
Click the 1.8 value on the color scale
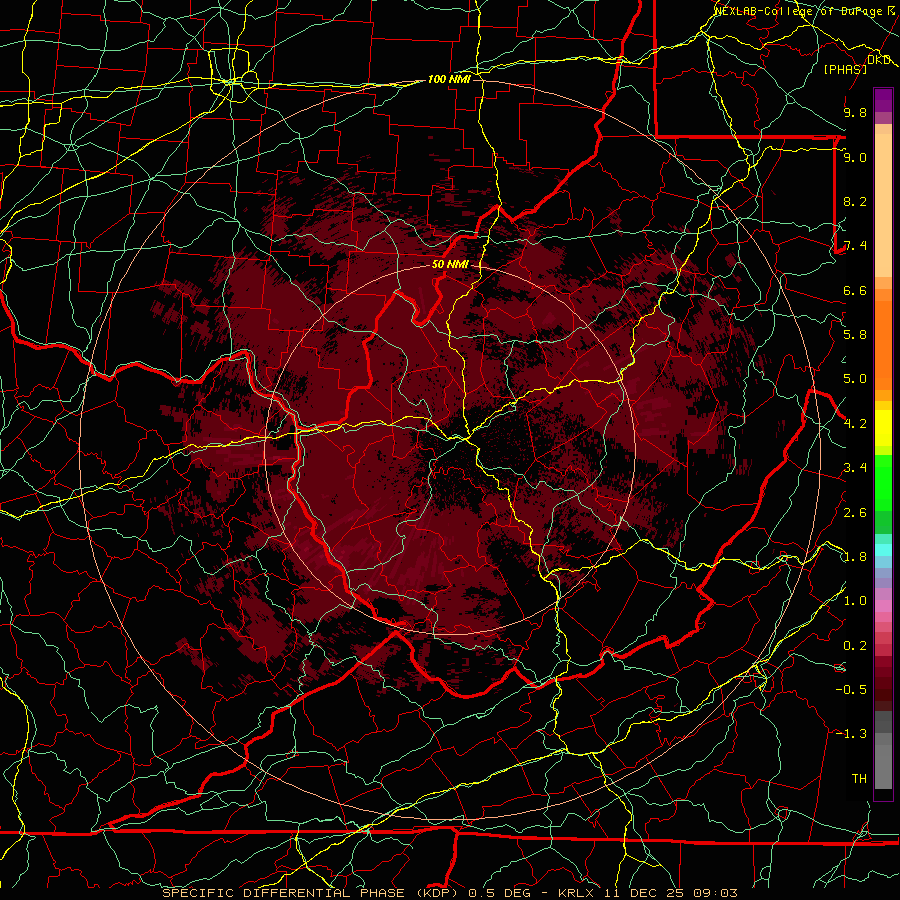tap(855, 557)
